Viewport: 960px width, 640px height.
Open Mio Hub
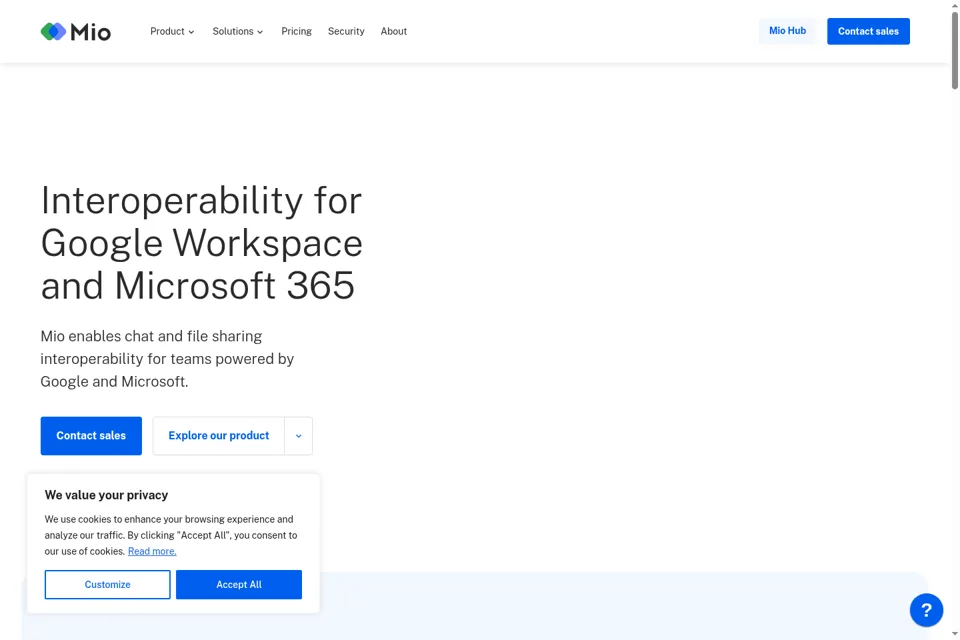[787, 31]
